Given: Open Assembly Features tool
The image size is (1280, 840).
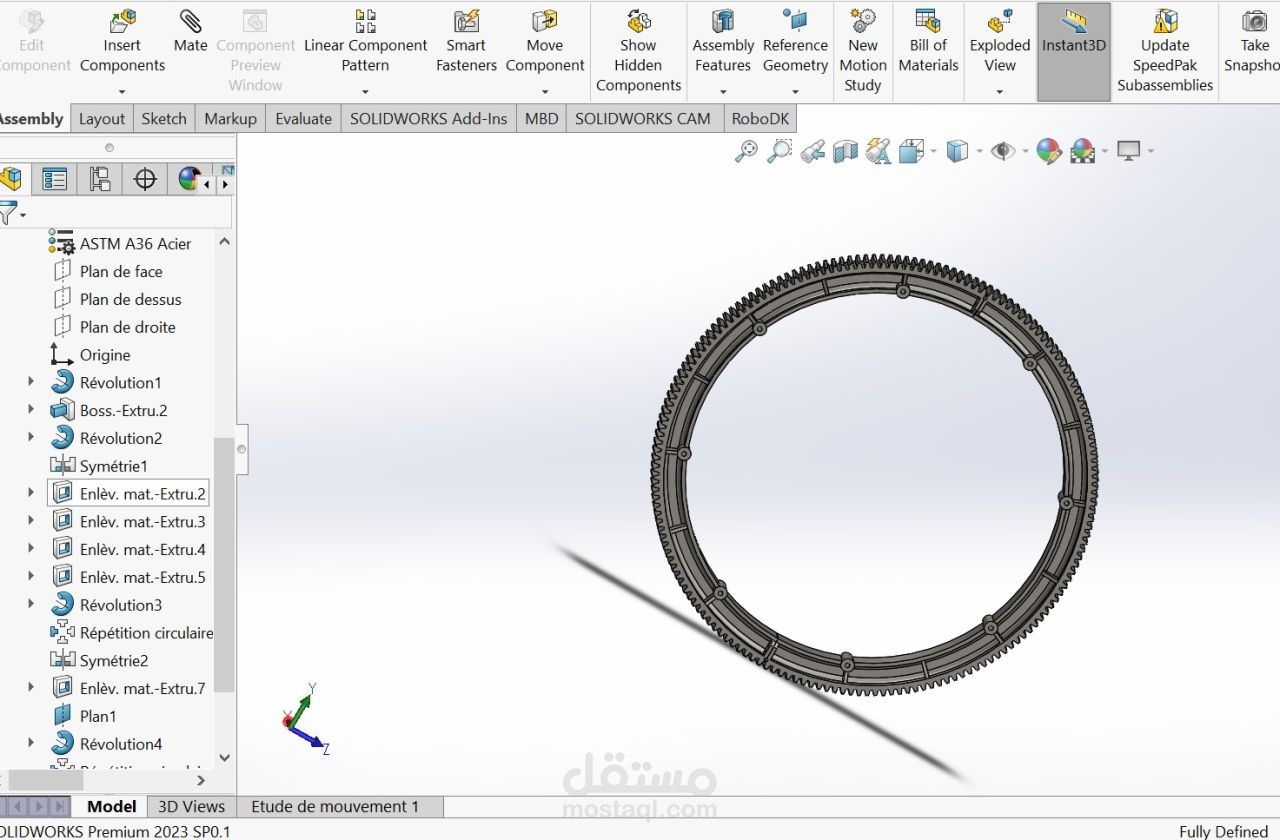Looking at the screenshot, I should (x=723, y=42).
